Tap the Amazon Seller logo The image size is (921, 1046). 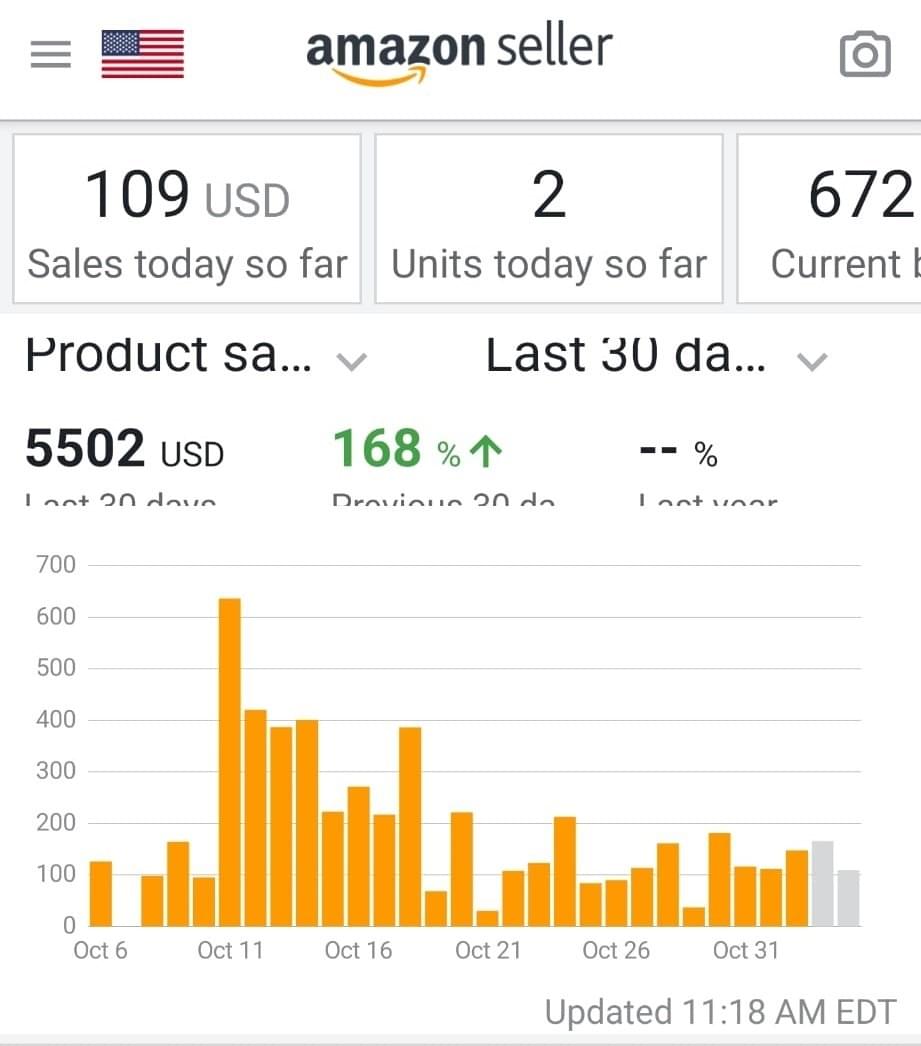[459, 54]
